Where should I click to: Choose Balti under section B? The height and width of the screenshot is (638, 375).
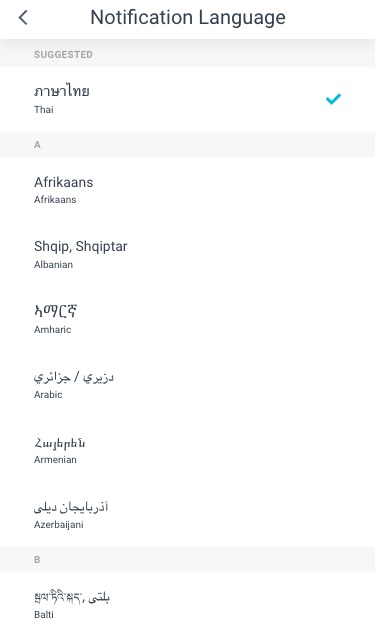188,605
